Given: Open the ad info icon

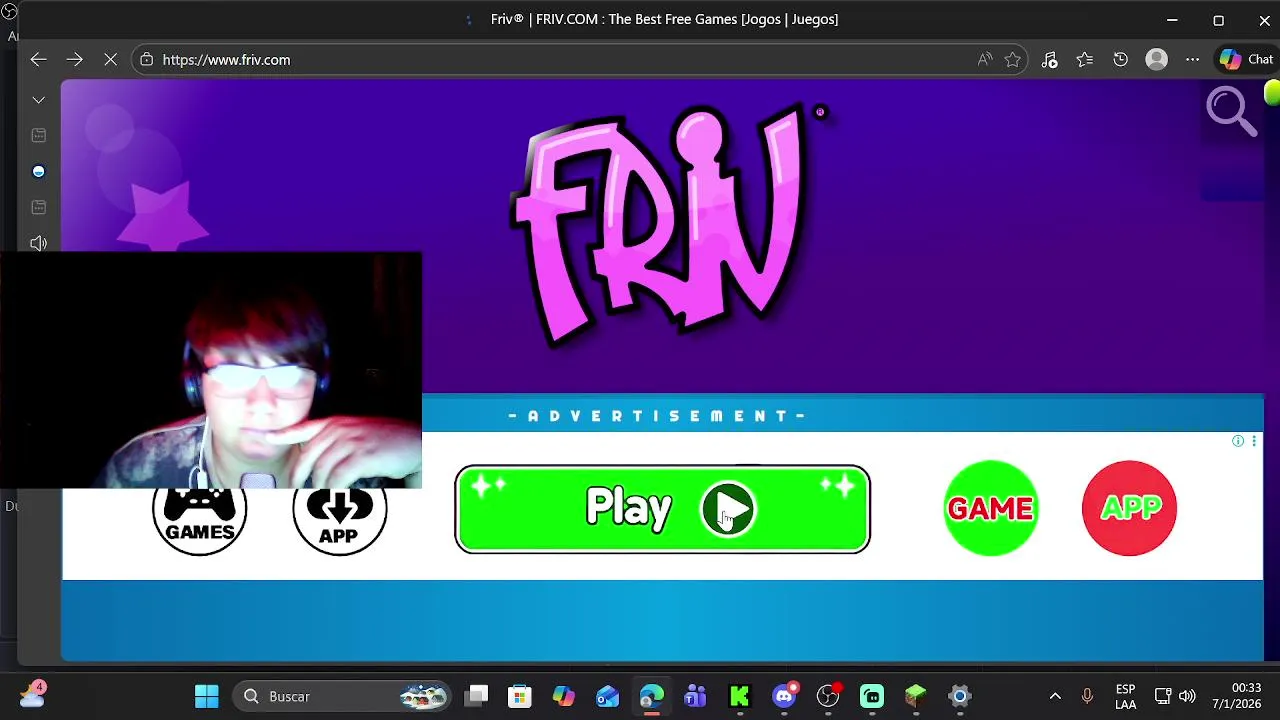Looking at the screenshot, I should coord(1238,441).
